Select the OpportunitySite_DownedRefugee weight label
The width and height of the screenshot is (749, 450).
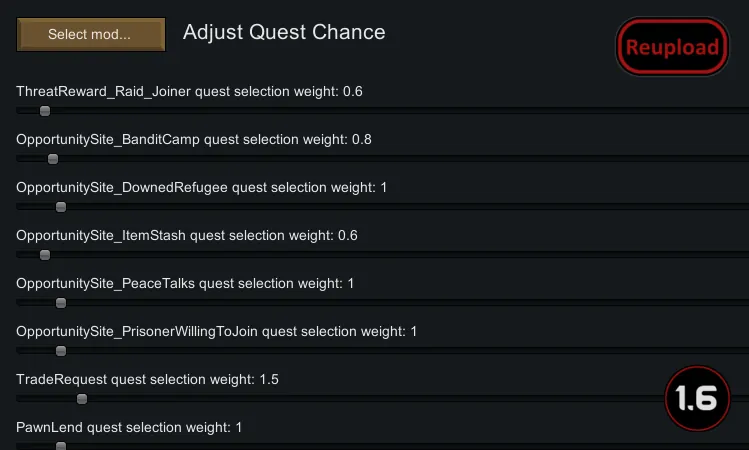[201, 188]
